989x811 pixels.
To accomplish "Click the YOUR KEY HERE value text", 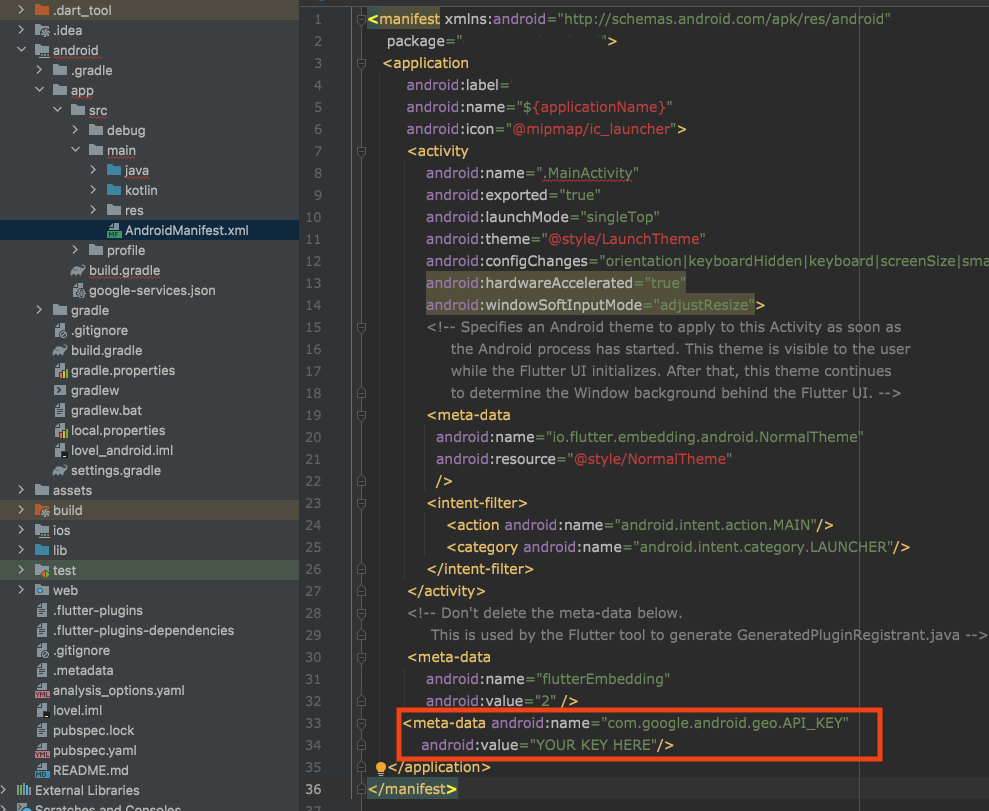I will (x=593, y=745).
